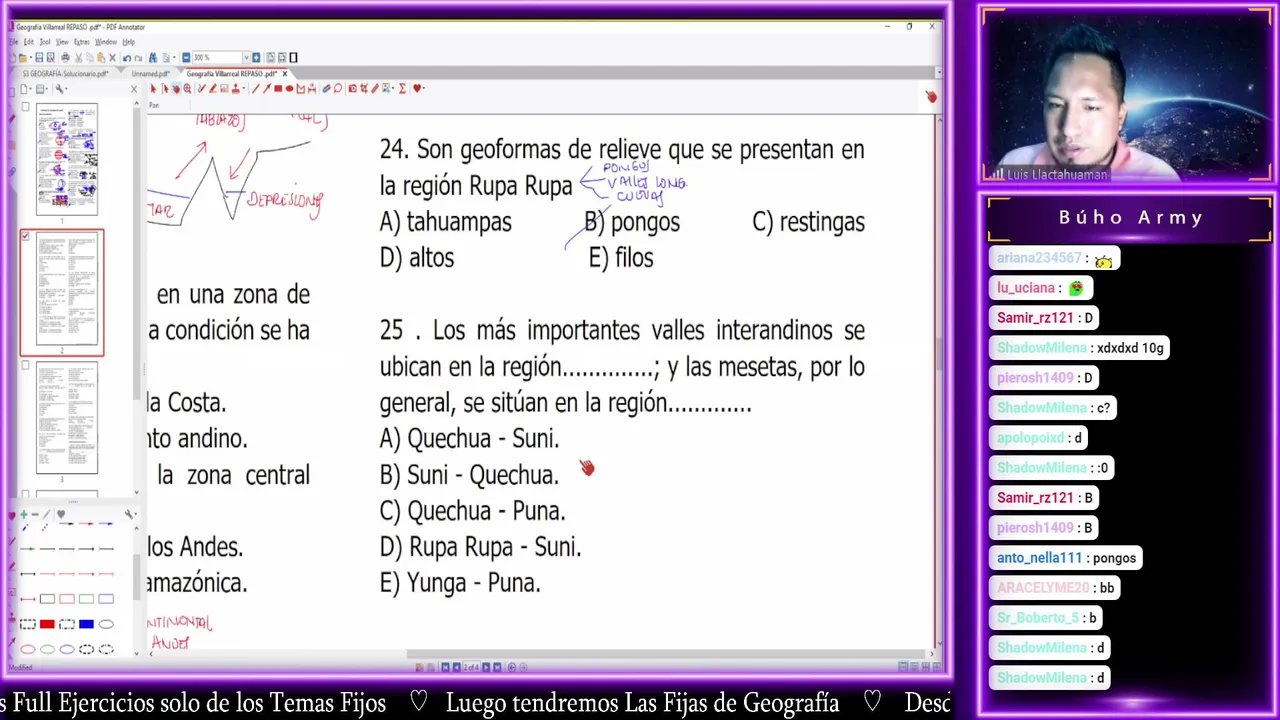Close the page thumbnails sidebar
The height and width of the screenshot is (720, 1280).
point(134,89)
